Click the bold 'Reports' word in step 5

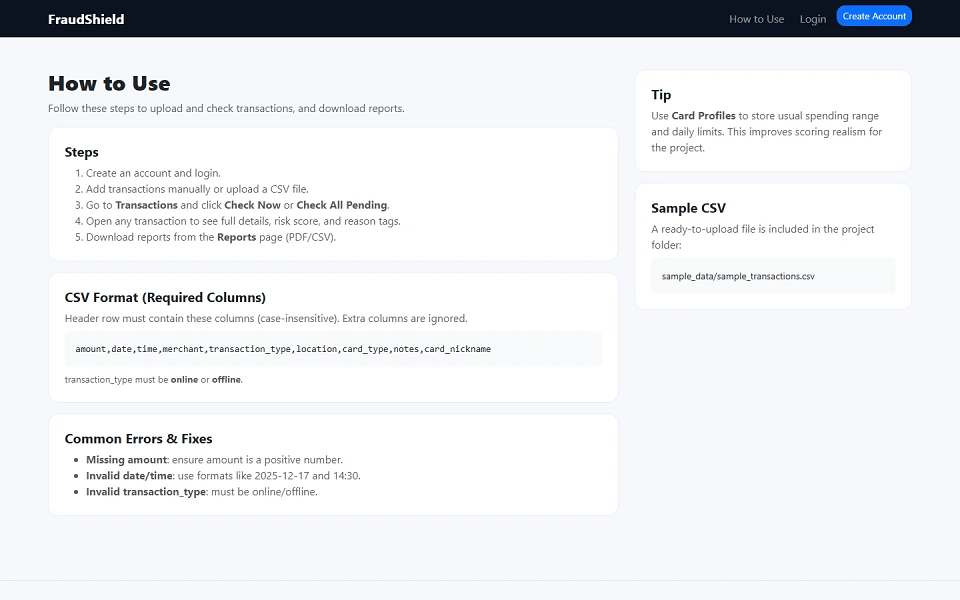pyautogui.click(x=236, y=237)
